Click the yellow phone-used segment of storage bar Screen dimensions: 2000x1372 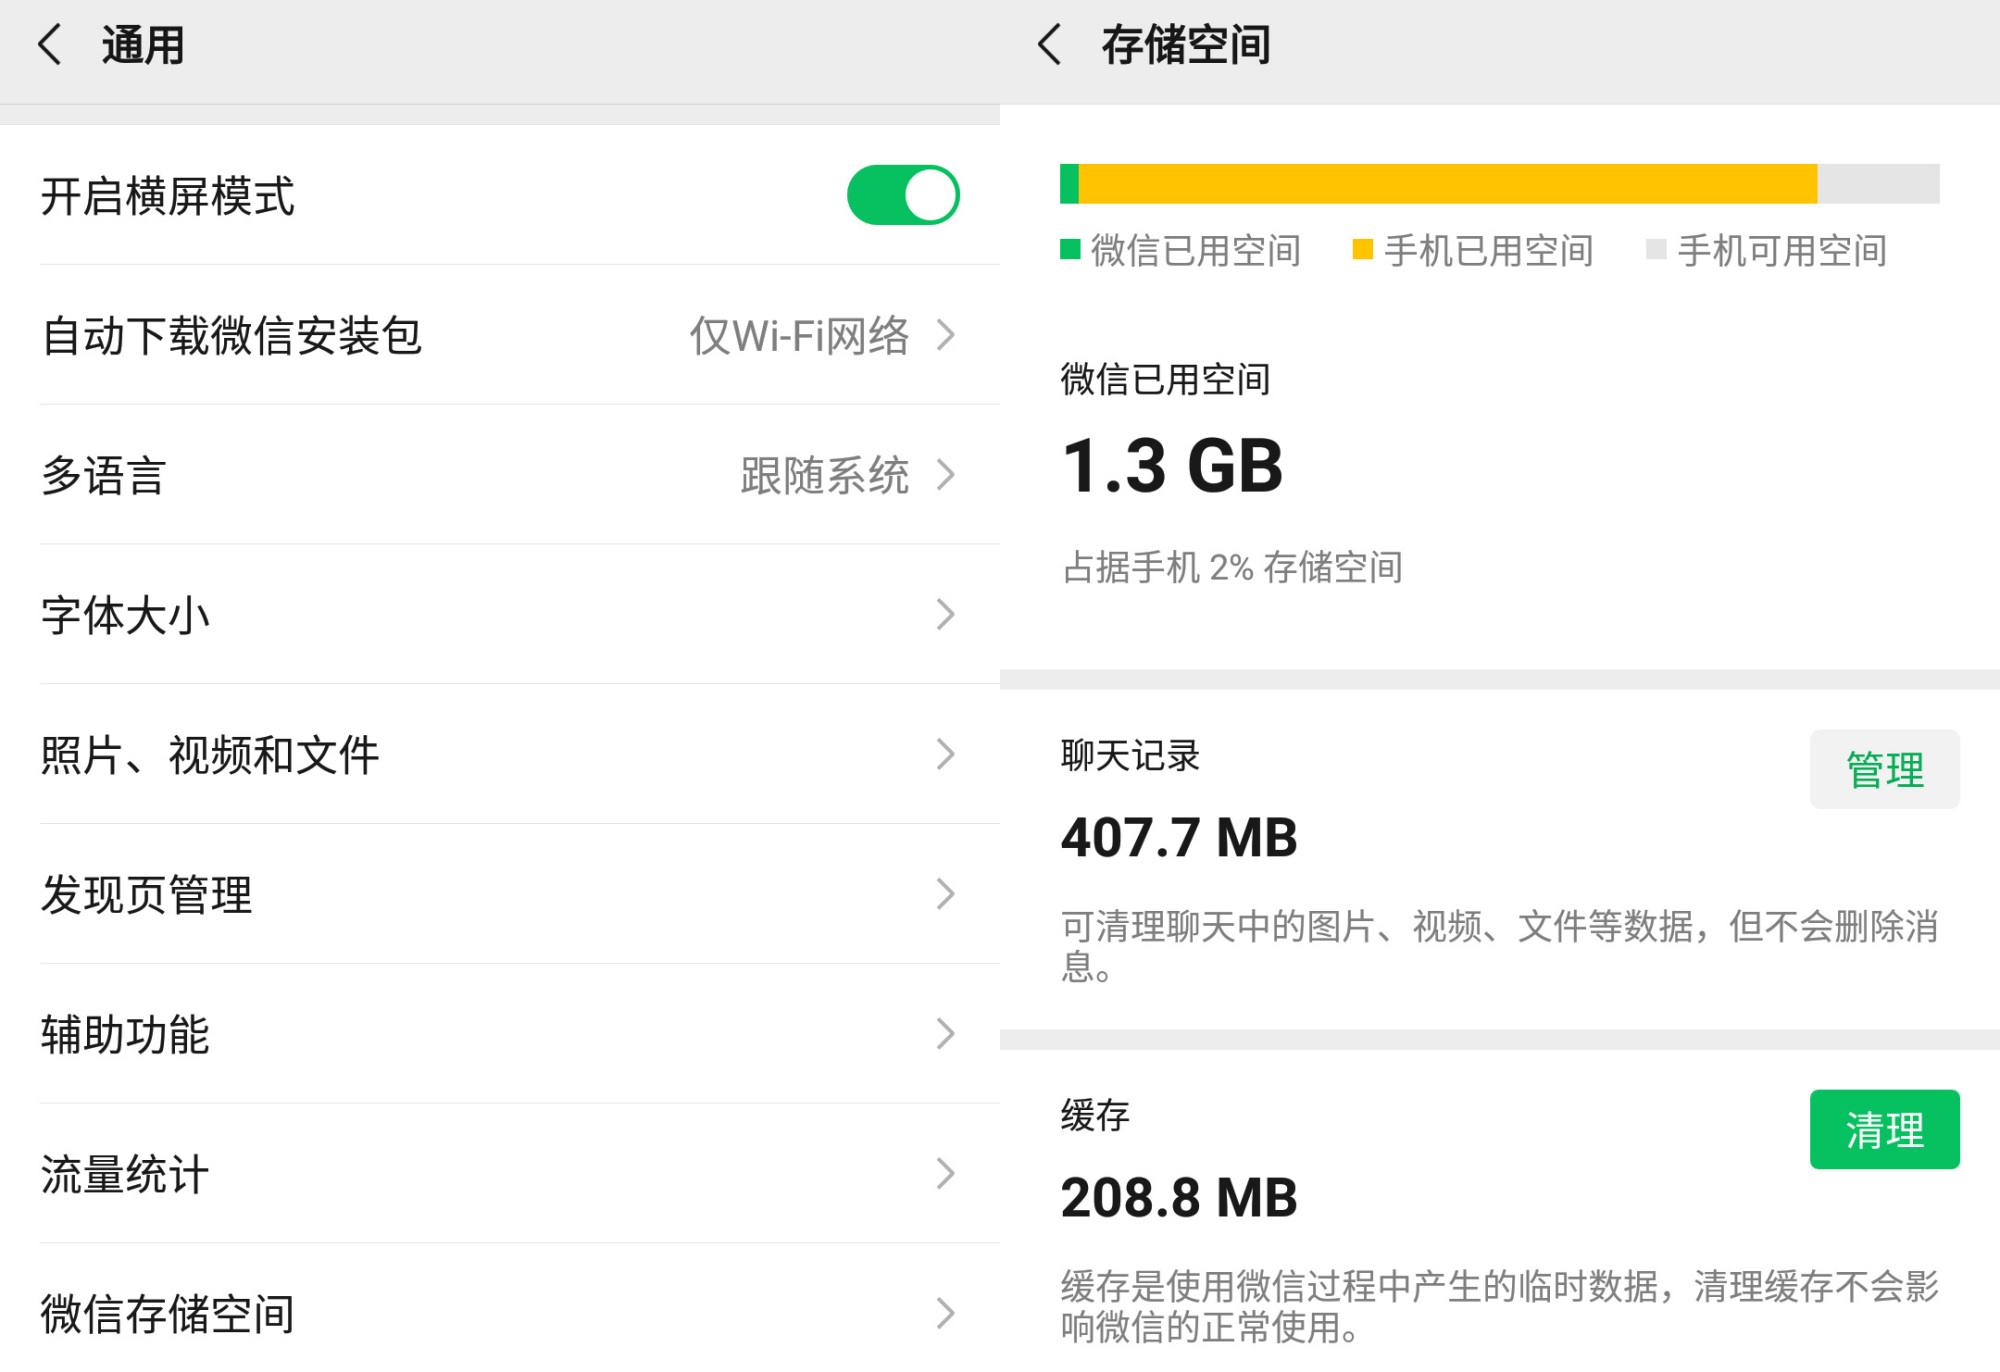tap(1448, 184)
